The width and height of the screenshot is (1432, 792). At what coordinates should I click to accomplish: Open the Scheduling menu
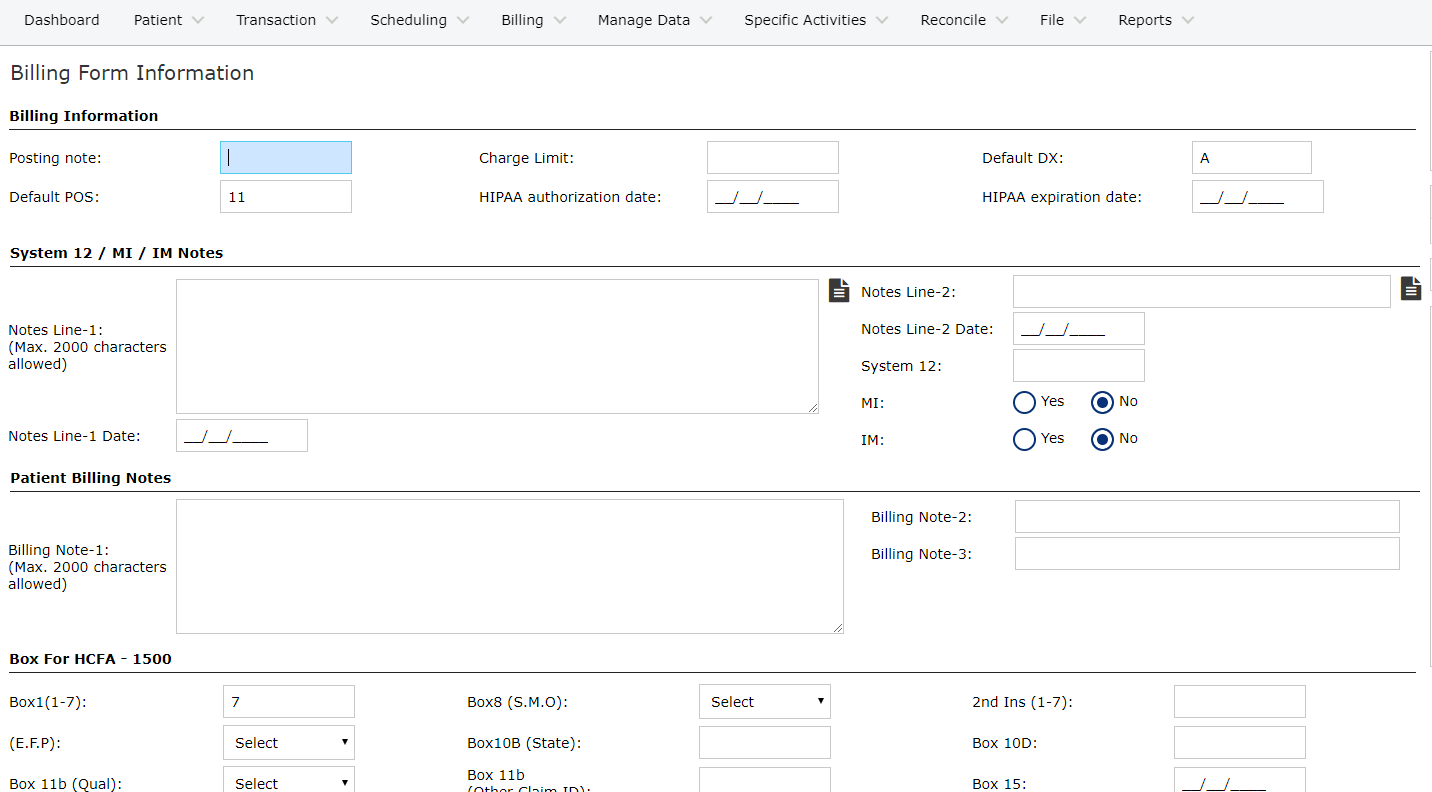(x=418, y=20)
